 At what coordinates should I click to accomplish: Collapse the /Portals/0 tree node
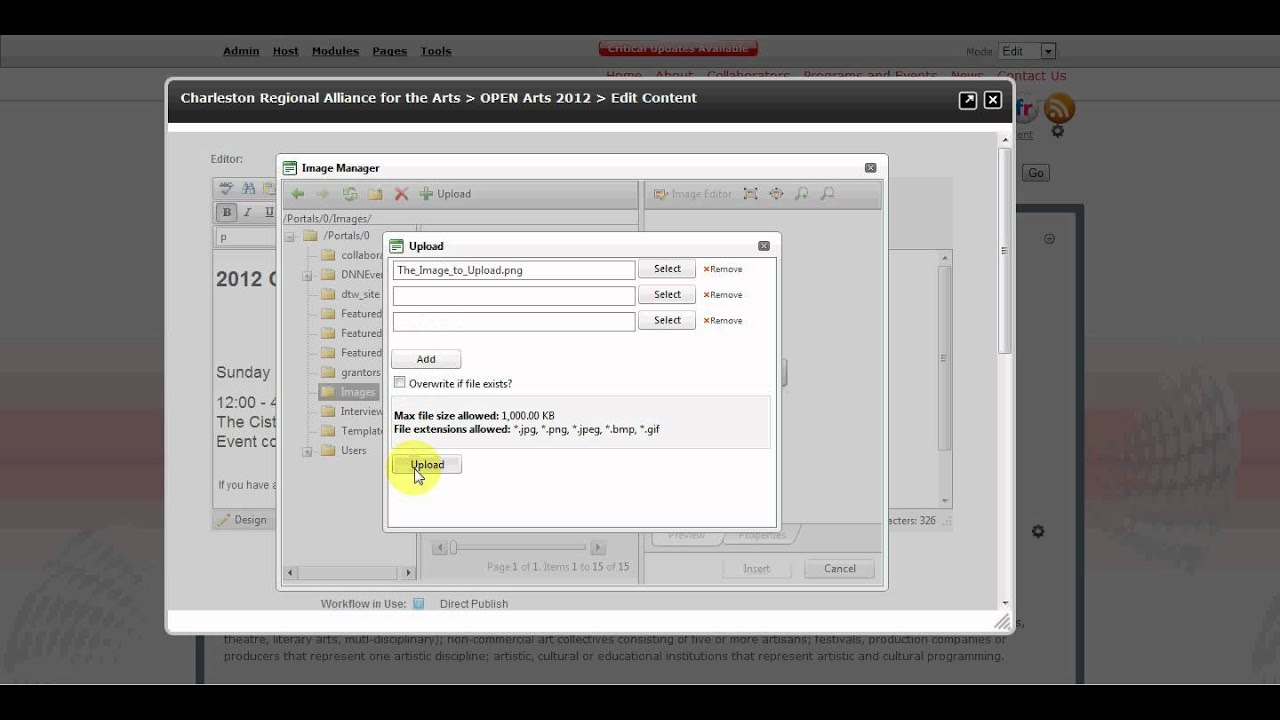[x=289, y=236]
